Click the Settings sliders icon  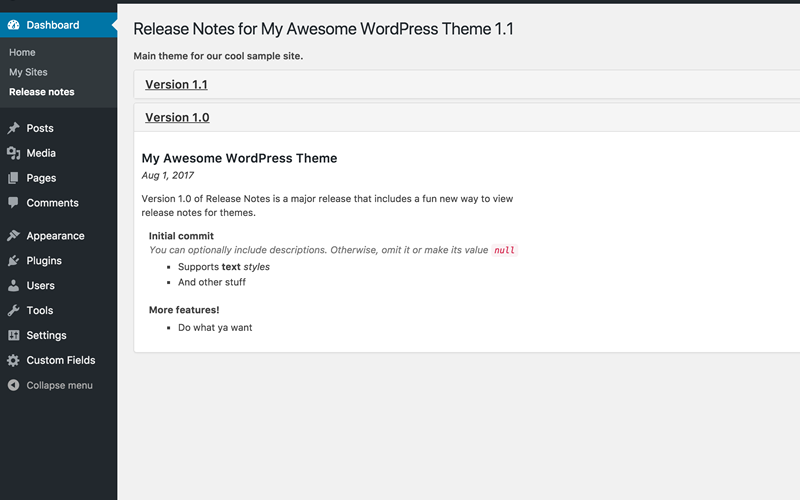[x=14, y=335]
